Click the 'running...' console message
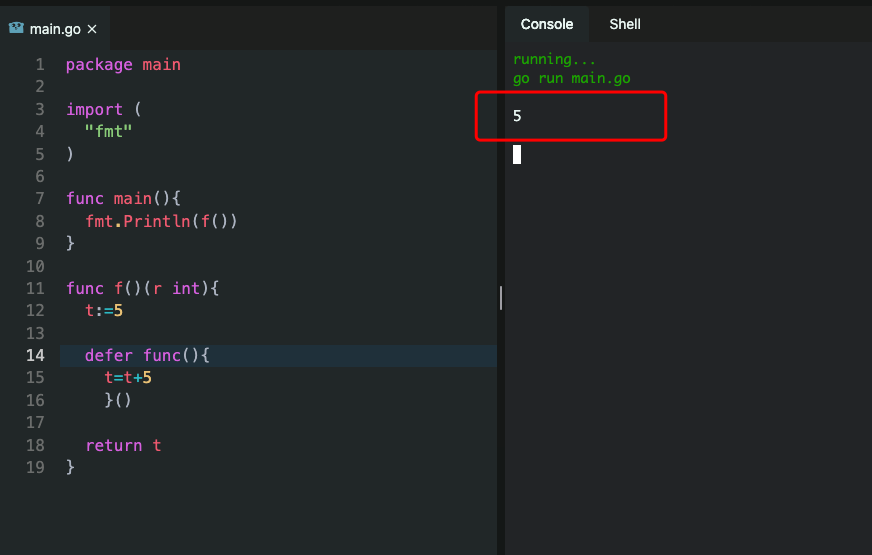The width and height of the screenshot is (872, 555). (554, 59)
